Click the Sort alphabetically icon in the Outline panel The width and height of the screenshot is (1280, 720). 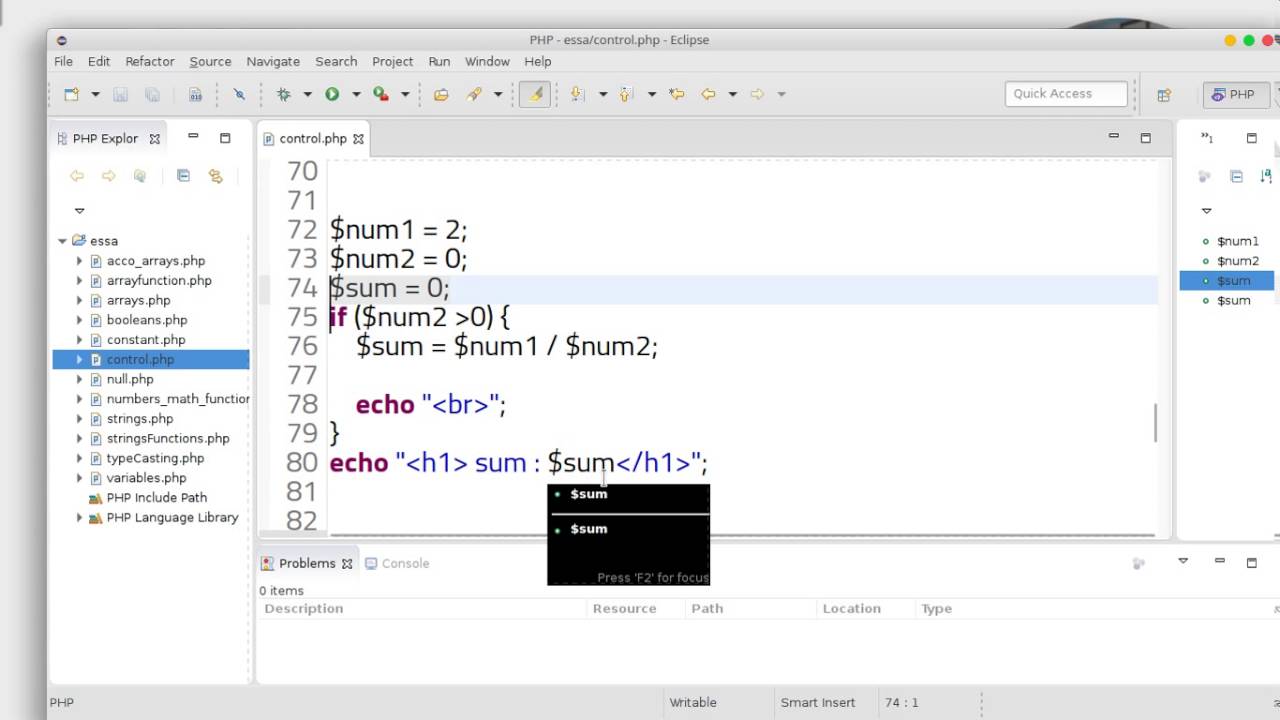(1266, 176)
